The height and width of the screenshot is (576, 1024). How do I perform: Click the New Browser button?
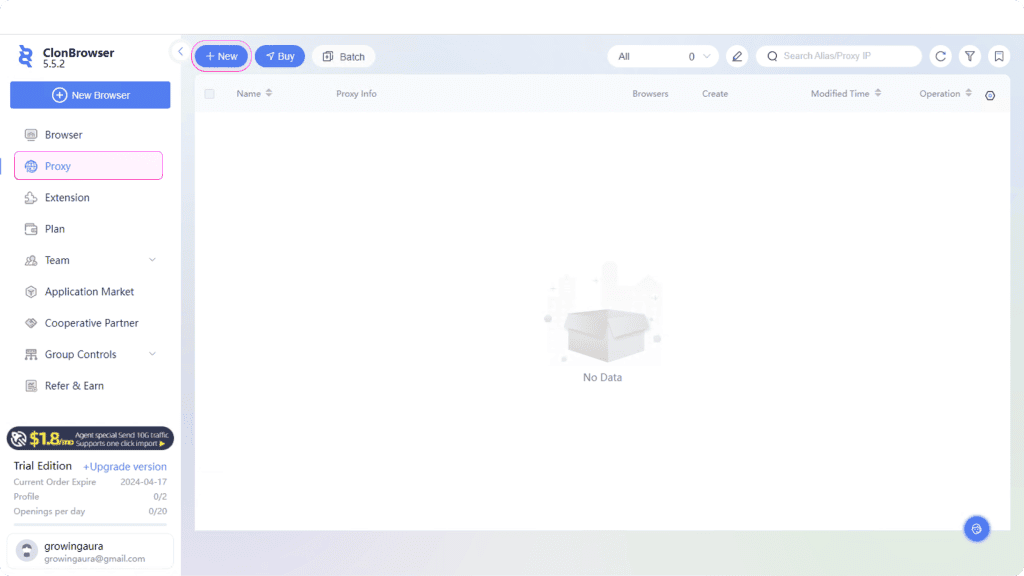point(90,95)
